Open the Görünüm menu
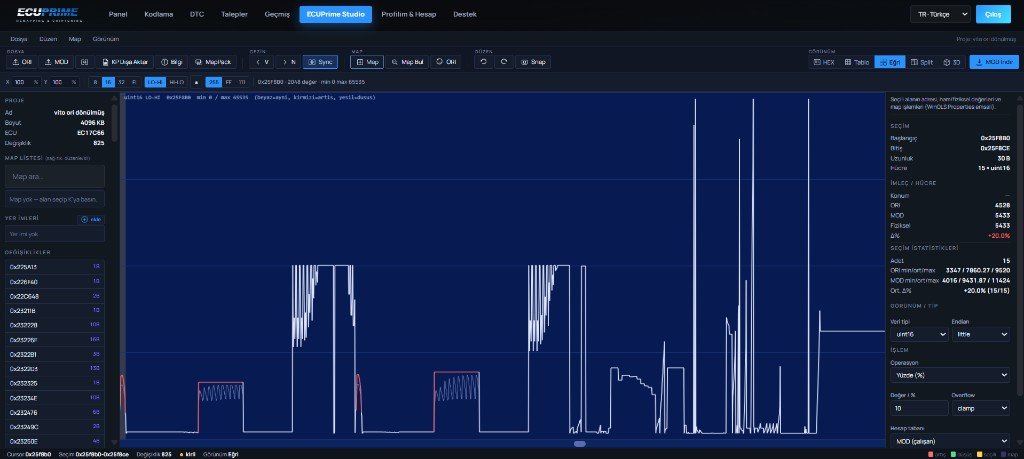Screen dimensions: 1024x459 [x=106, y=39]
